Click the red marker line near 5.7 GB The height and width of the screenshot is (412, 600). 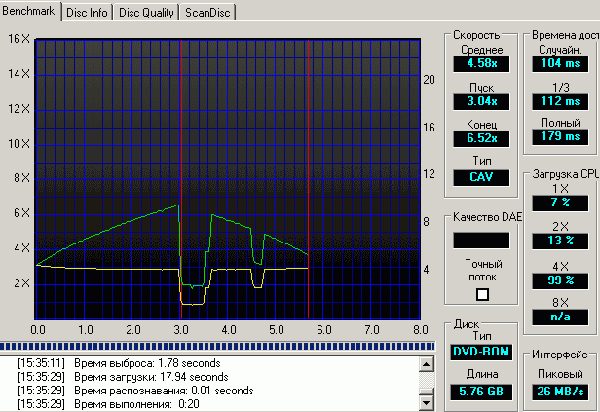coord(308,179)
